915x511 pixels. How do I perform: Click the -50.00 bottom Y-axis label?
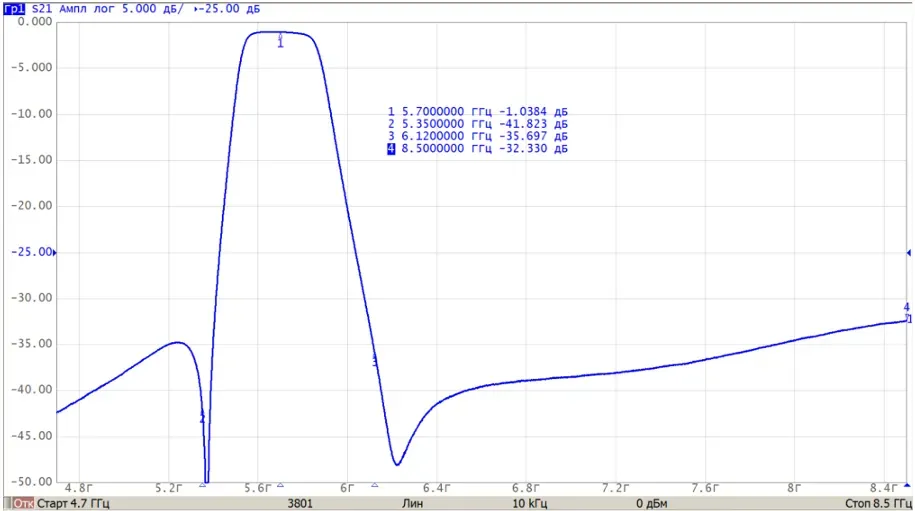point(32,482)
